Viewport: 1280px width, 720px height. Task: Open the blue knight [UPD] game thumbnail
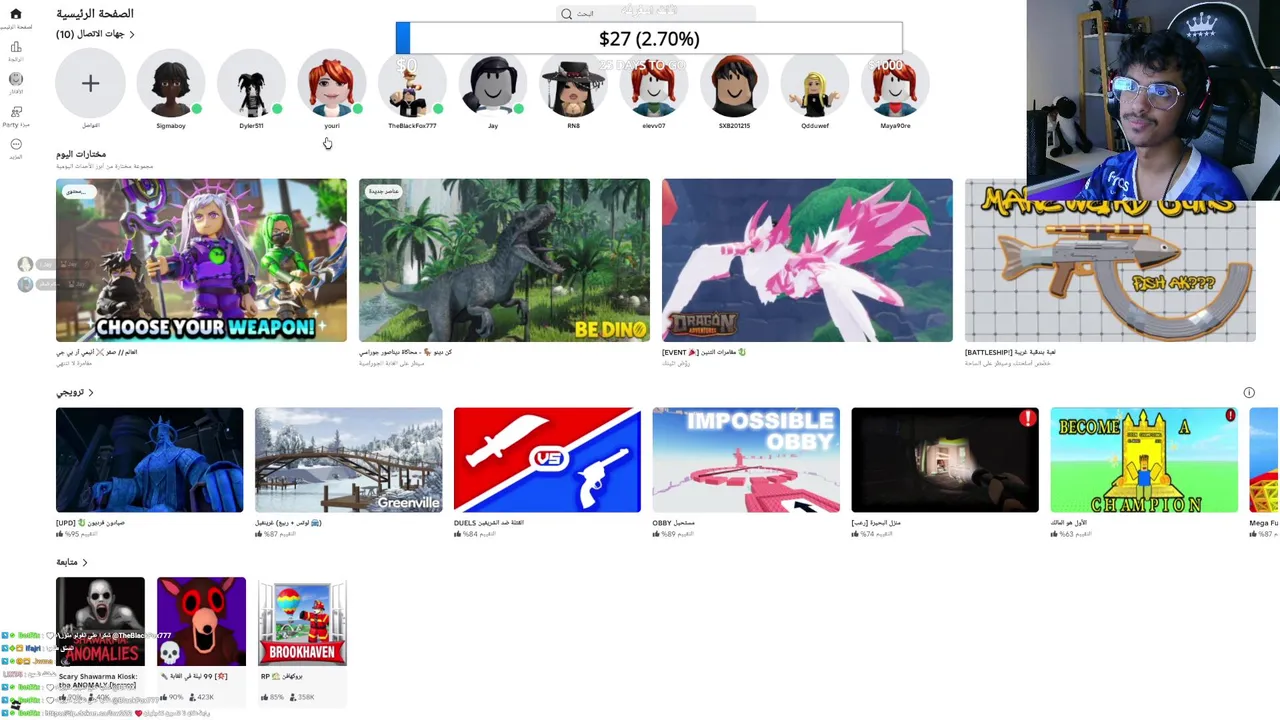[x=149, y=460]
